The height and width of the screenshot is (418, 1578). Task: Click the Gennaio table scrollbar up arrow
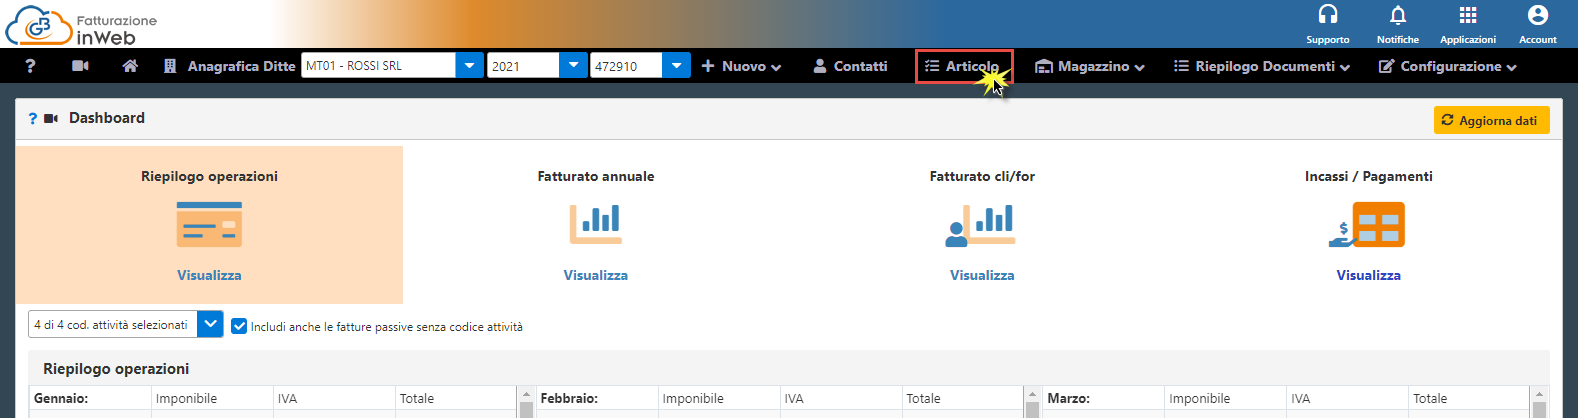[x=525, y=395]
